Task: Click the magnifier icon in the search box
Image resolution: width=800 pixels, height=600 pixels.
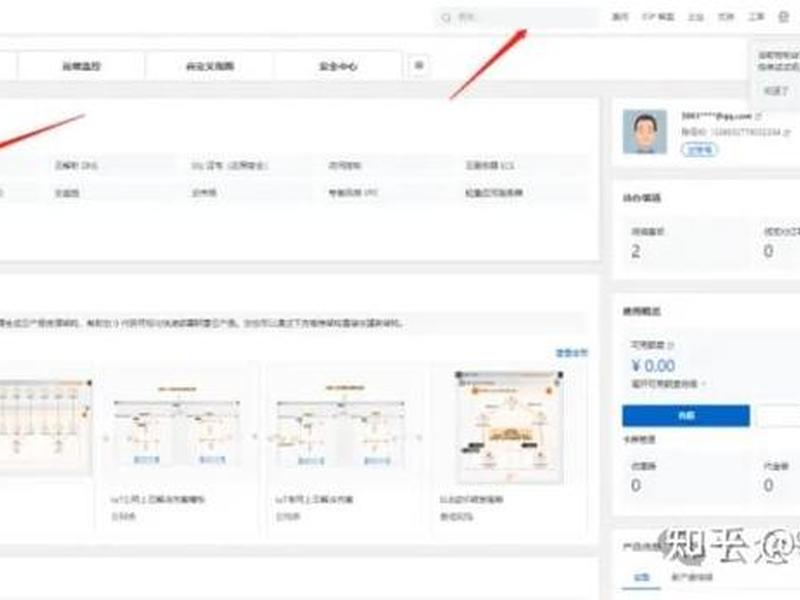Action: pos(446,18)
